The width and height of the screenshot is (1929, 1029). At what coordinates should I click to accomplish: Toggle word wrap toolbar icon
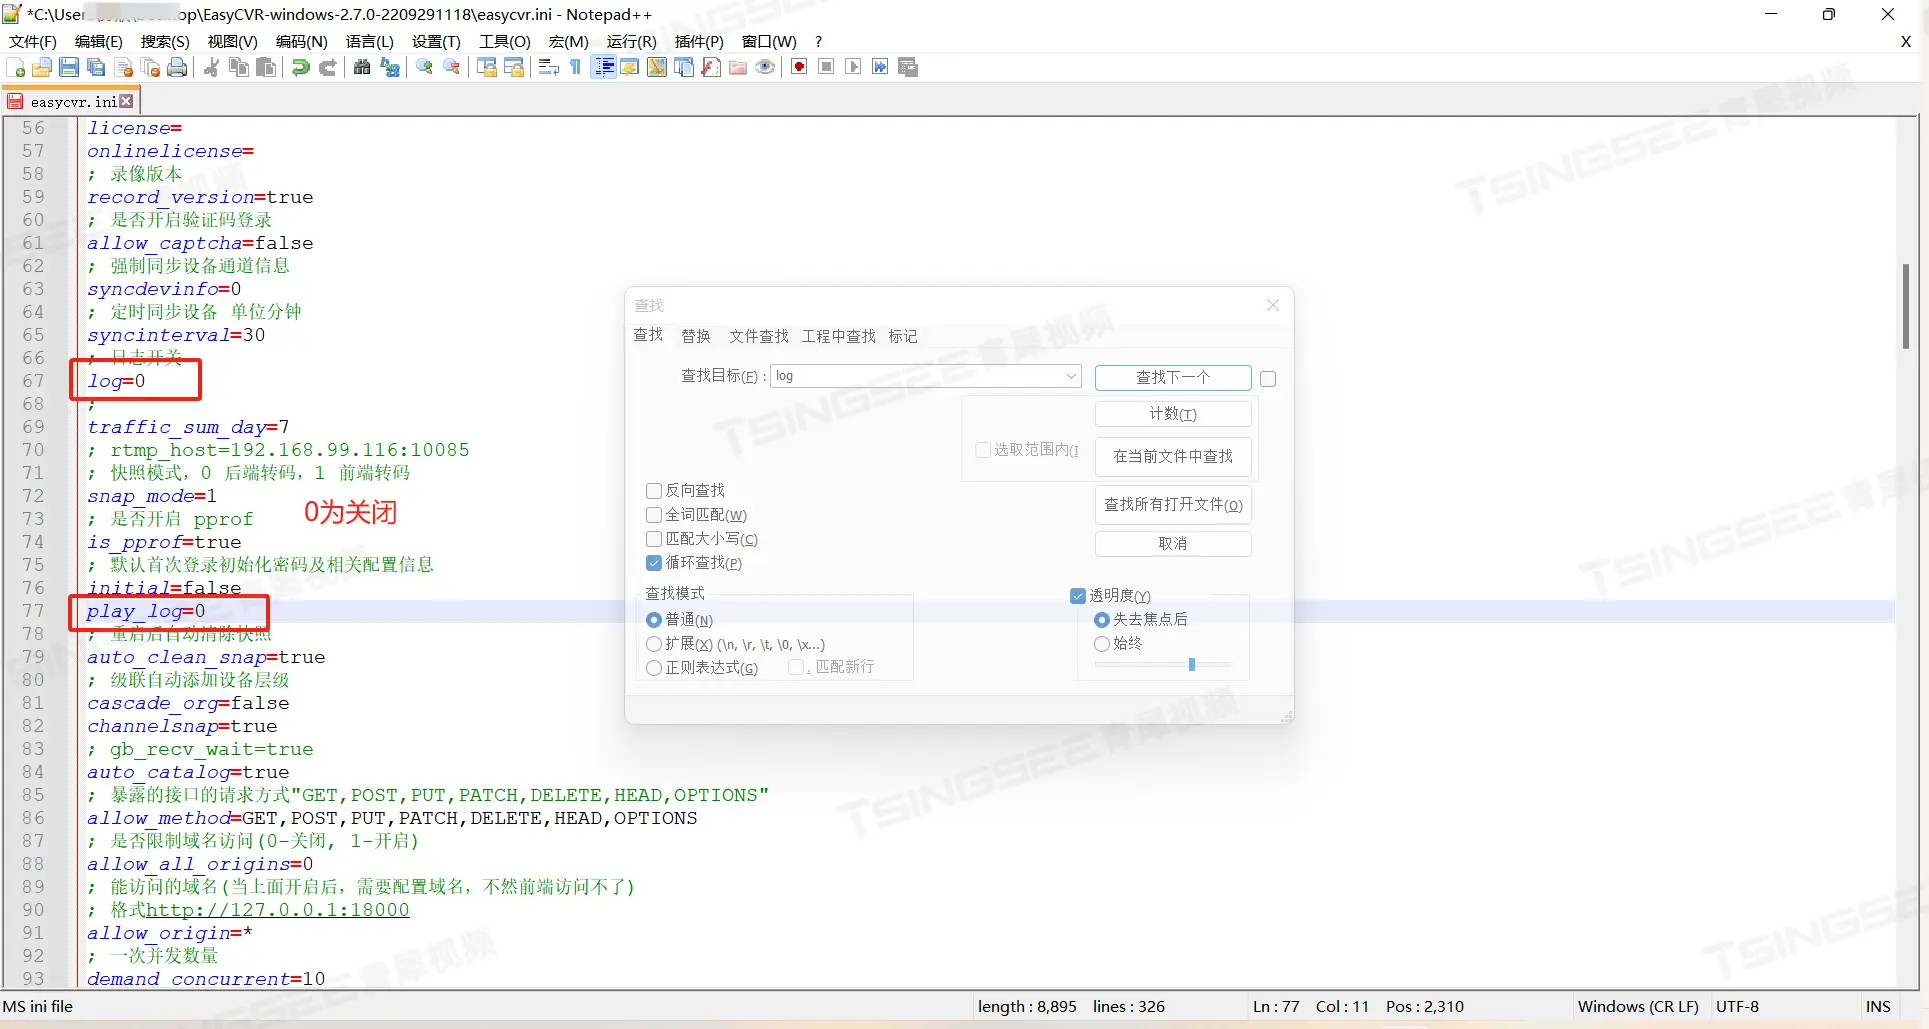coord(548,67)
